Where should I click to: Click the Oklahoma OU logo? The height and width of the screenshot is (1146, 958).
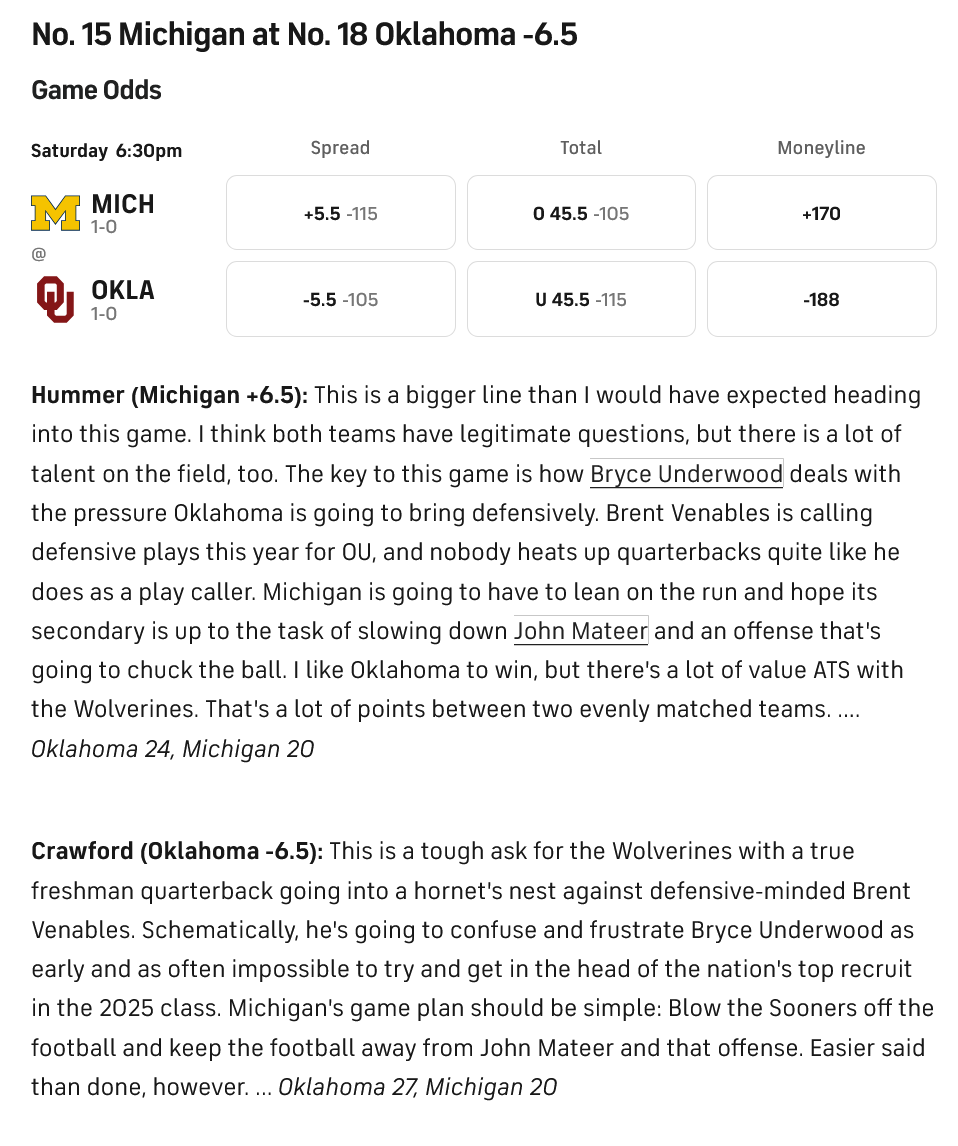[x=56, y=299]
